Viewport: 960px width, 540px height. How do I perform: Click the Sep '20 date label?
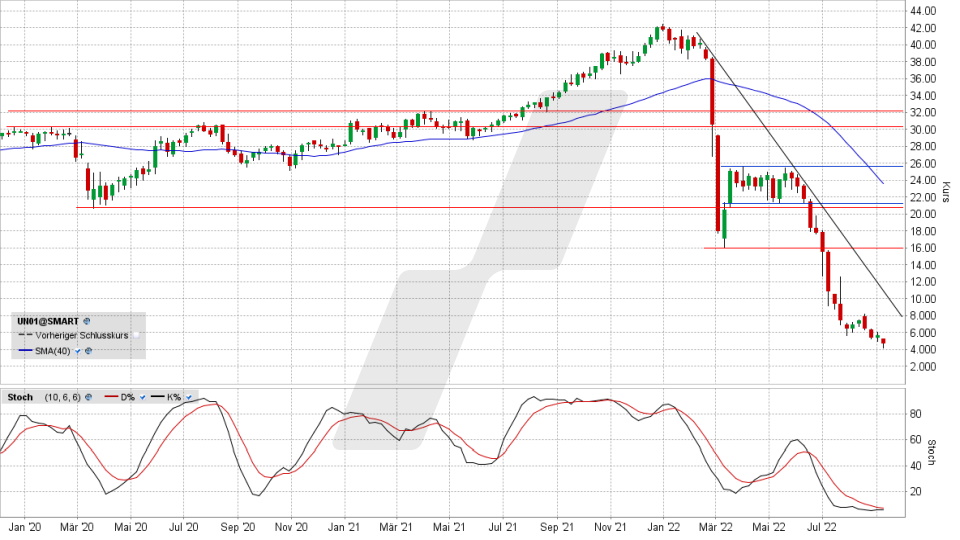tap(238, 527)
